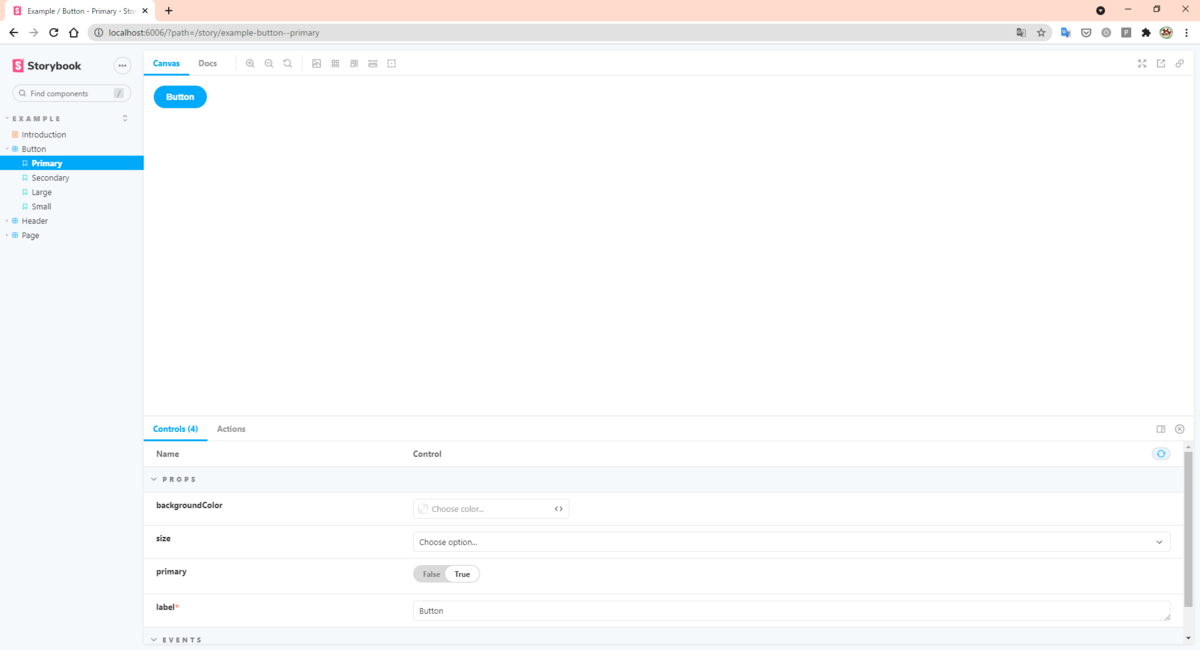Screen dimensions: 1200x650
Task: Select the Example / Button browser tab
Action: coord(80,10)
